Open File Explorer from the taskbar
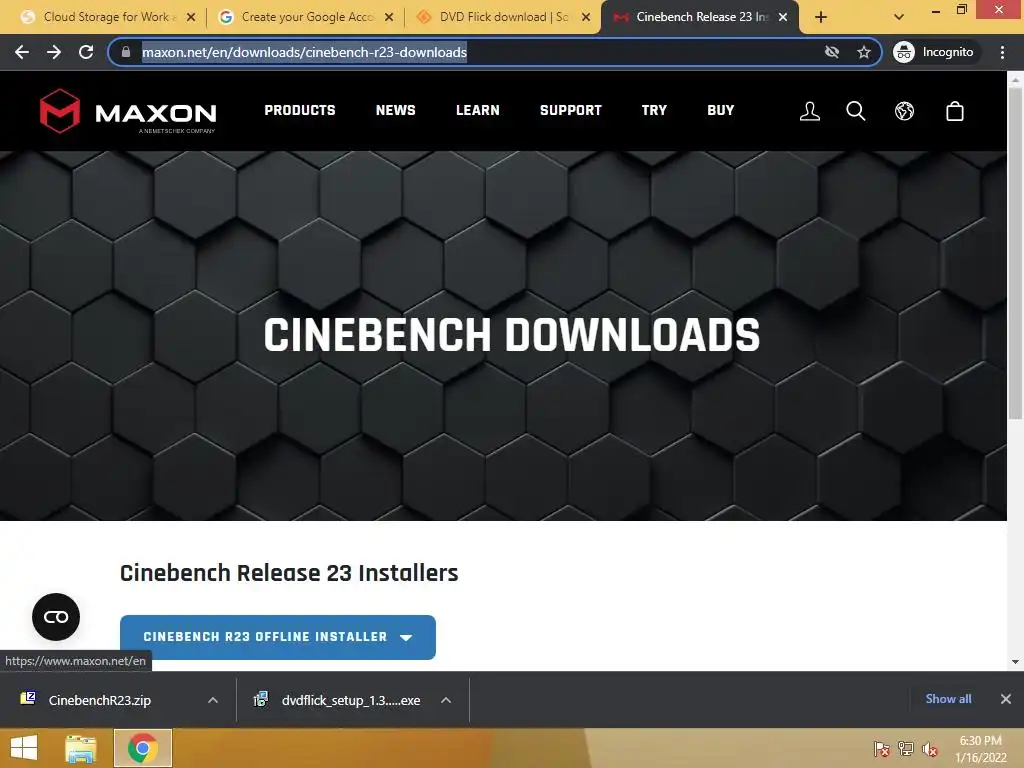The height and width of the screenshot is (768, 1024). [x=81, y=748]
